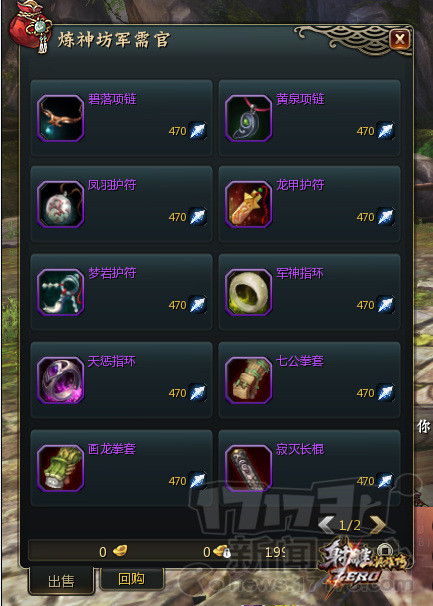
Task: Select the 碧落项链 necklace icon
Action: coord(61,118)
